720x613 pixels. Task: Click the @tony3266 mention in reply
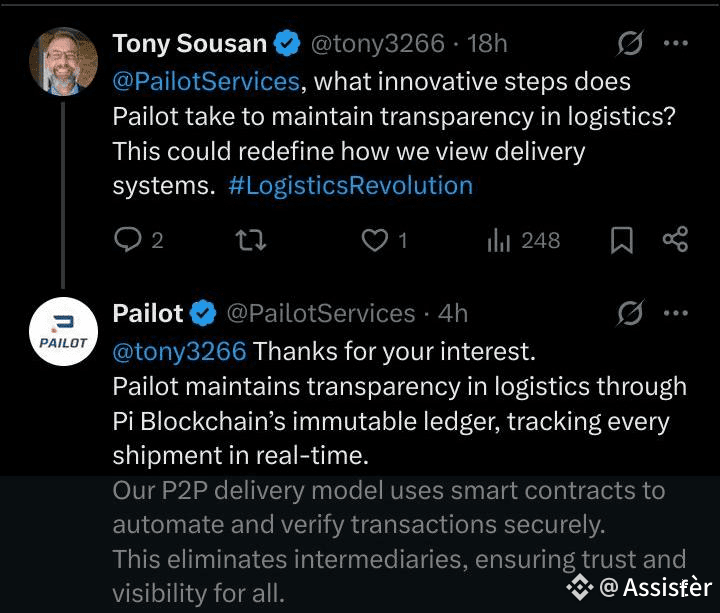(x=179, y=351)
